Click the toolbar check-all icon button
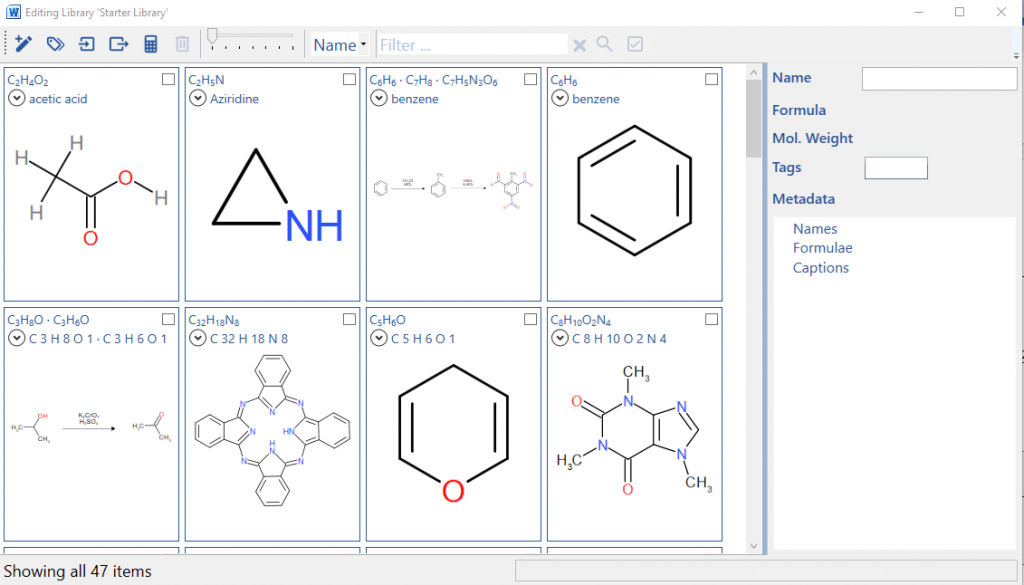Viewport: 1024px width, 585px height. [635, 44]
